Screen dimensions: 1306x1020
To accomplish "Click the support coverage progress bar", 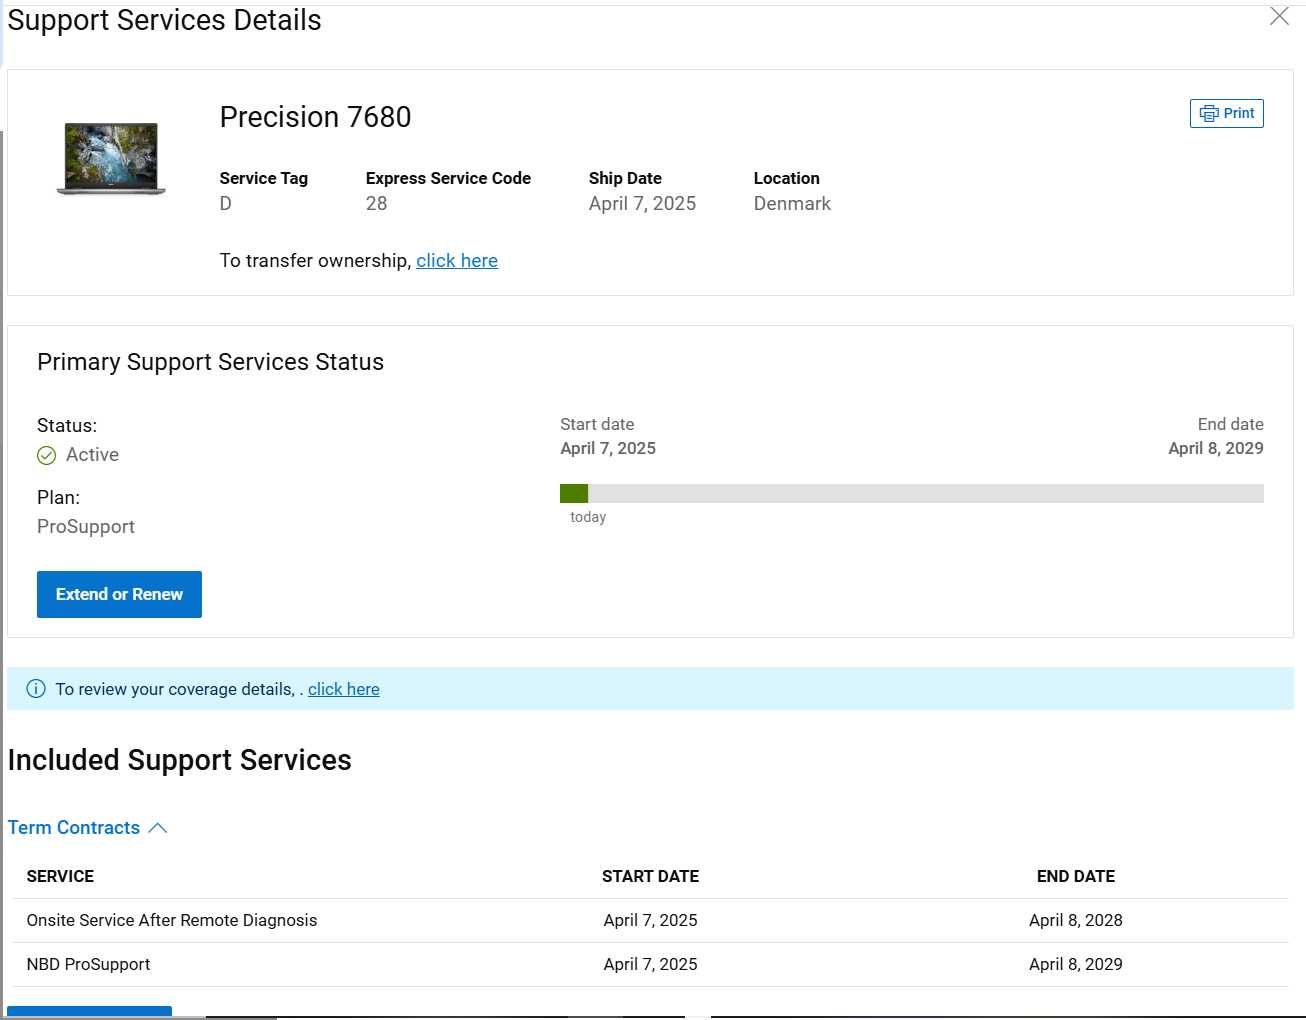I will 911,493.
